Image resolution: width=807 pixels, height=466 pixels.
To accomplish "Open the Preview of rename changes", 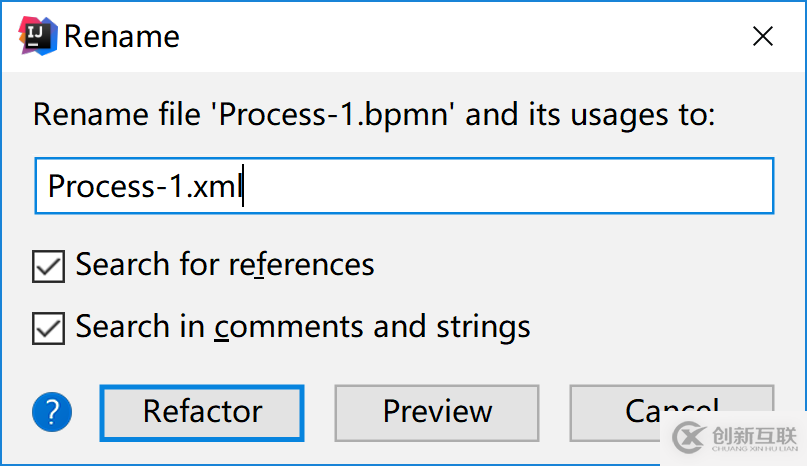I will tap(437, 411).
